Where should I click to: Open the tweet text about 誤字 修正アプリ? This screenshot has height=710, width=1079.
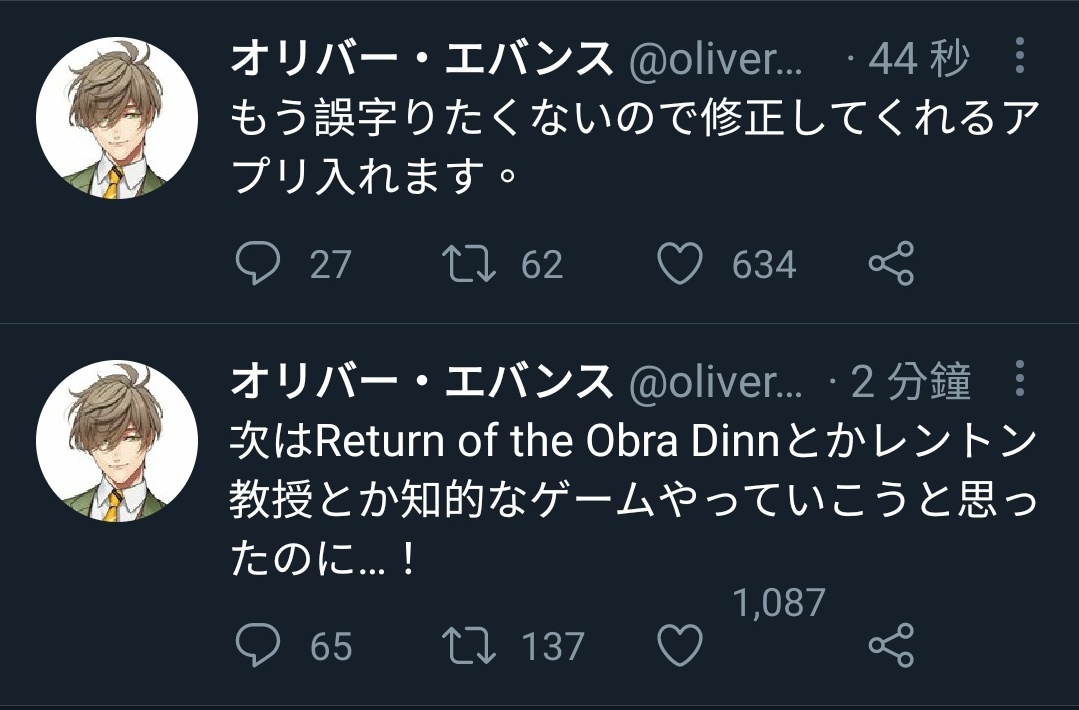point(634,147)
